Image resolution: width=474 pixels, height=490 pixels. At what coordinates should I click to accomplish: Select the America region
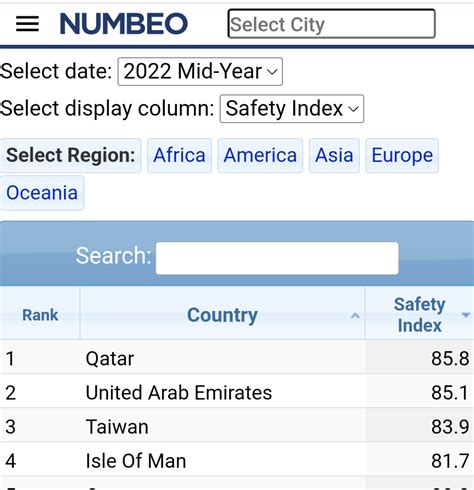[260, 155]
